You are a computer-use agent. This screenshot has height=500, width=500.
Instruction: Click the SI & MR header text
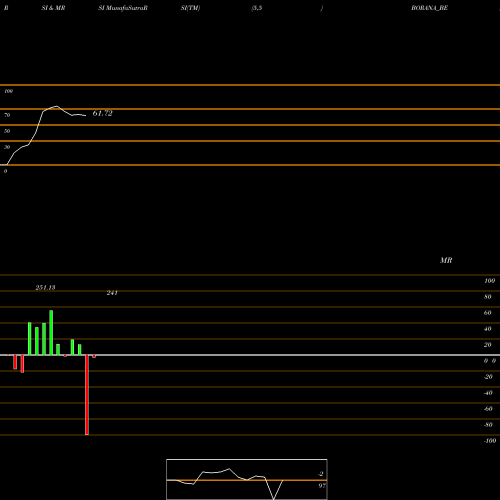click(x=53, y=8)
